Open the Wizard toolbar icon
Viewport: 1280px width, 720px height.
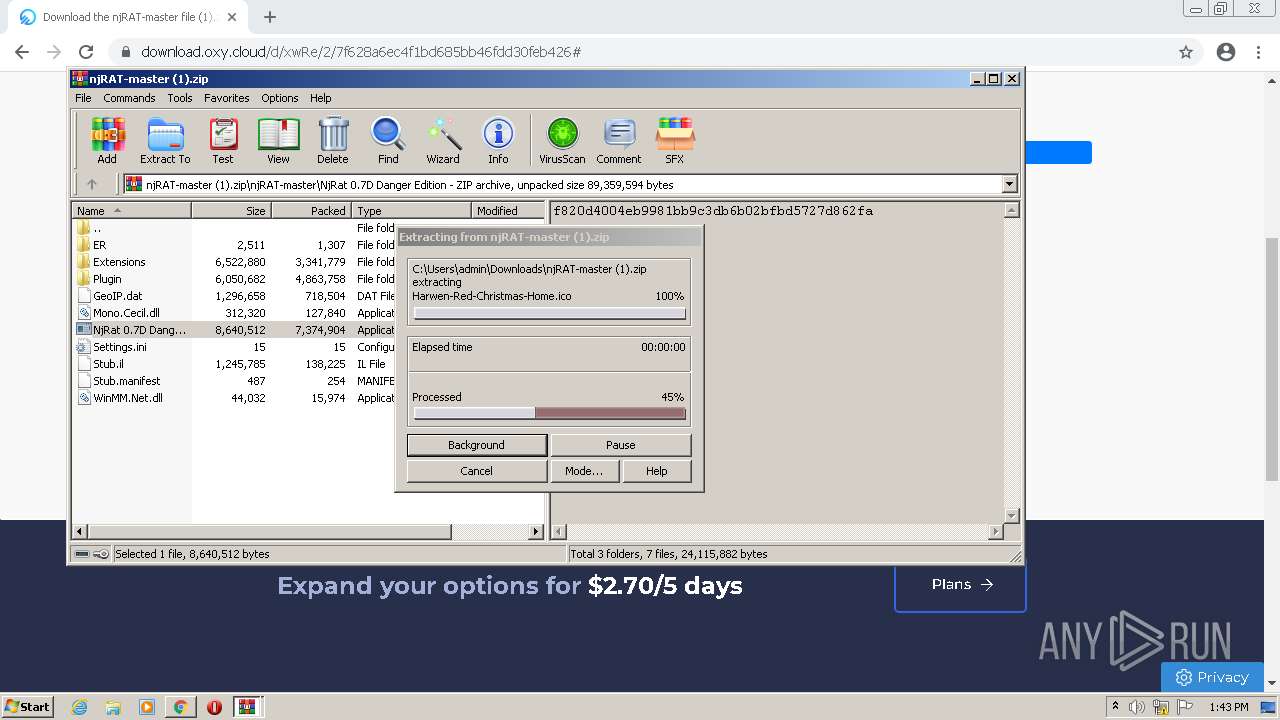coord(443,140)
